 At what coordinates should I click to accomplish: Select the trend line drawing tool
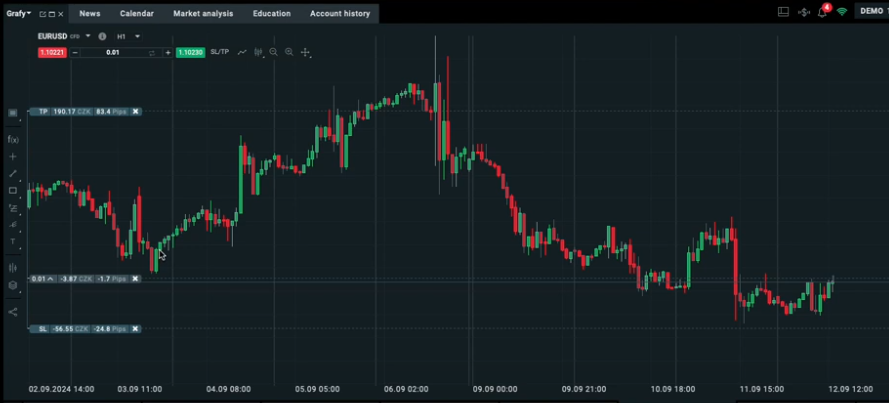[x=13, y=173]
